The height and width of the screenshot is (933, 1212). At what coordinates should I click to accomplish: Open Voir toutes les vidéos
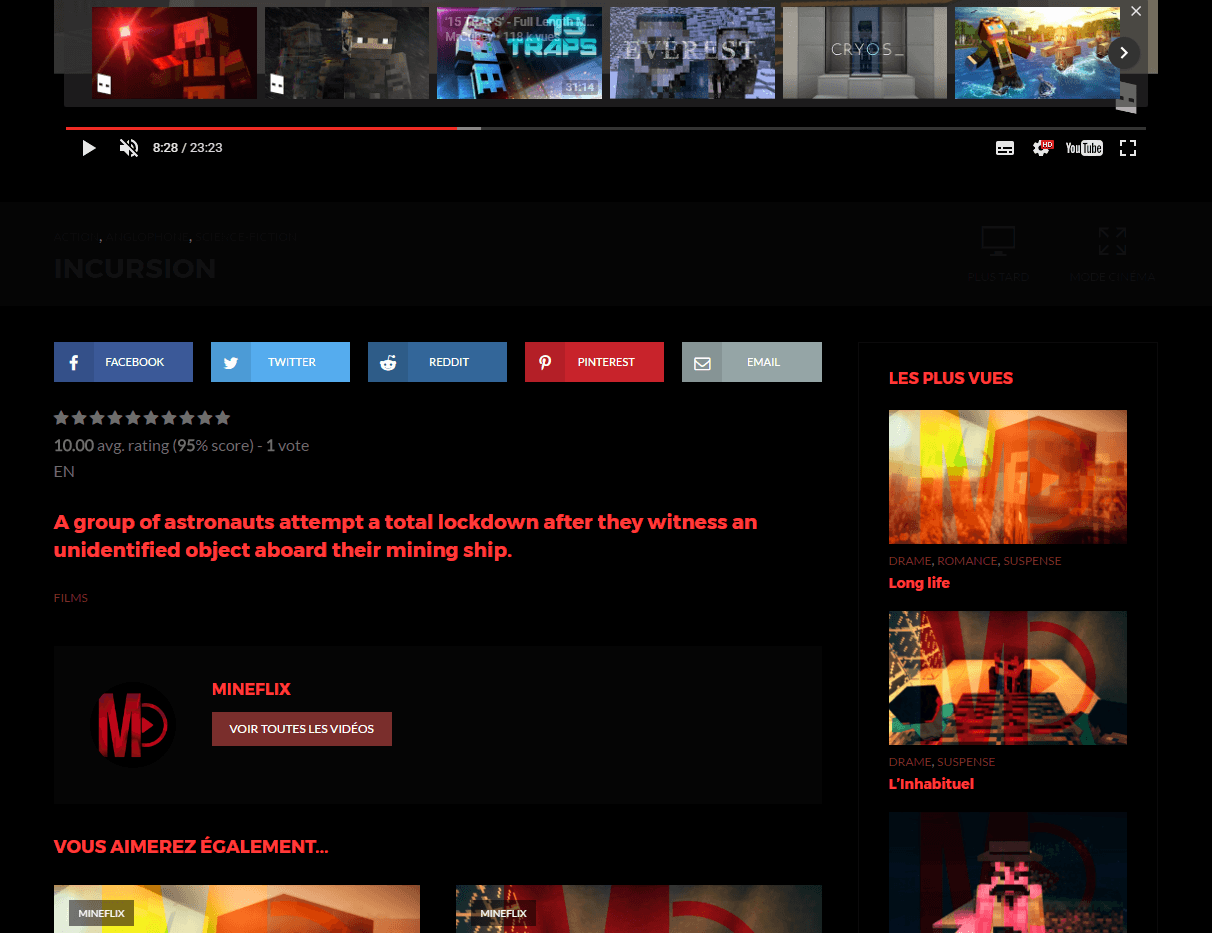coord(302,729)
